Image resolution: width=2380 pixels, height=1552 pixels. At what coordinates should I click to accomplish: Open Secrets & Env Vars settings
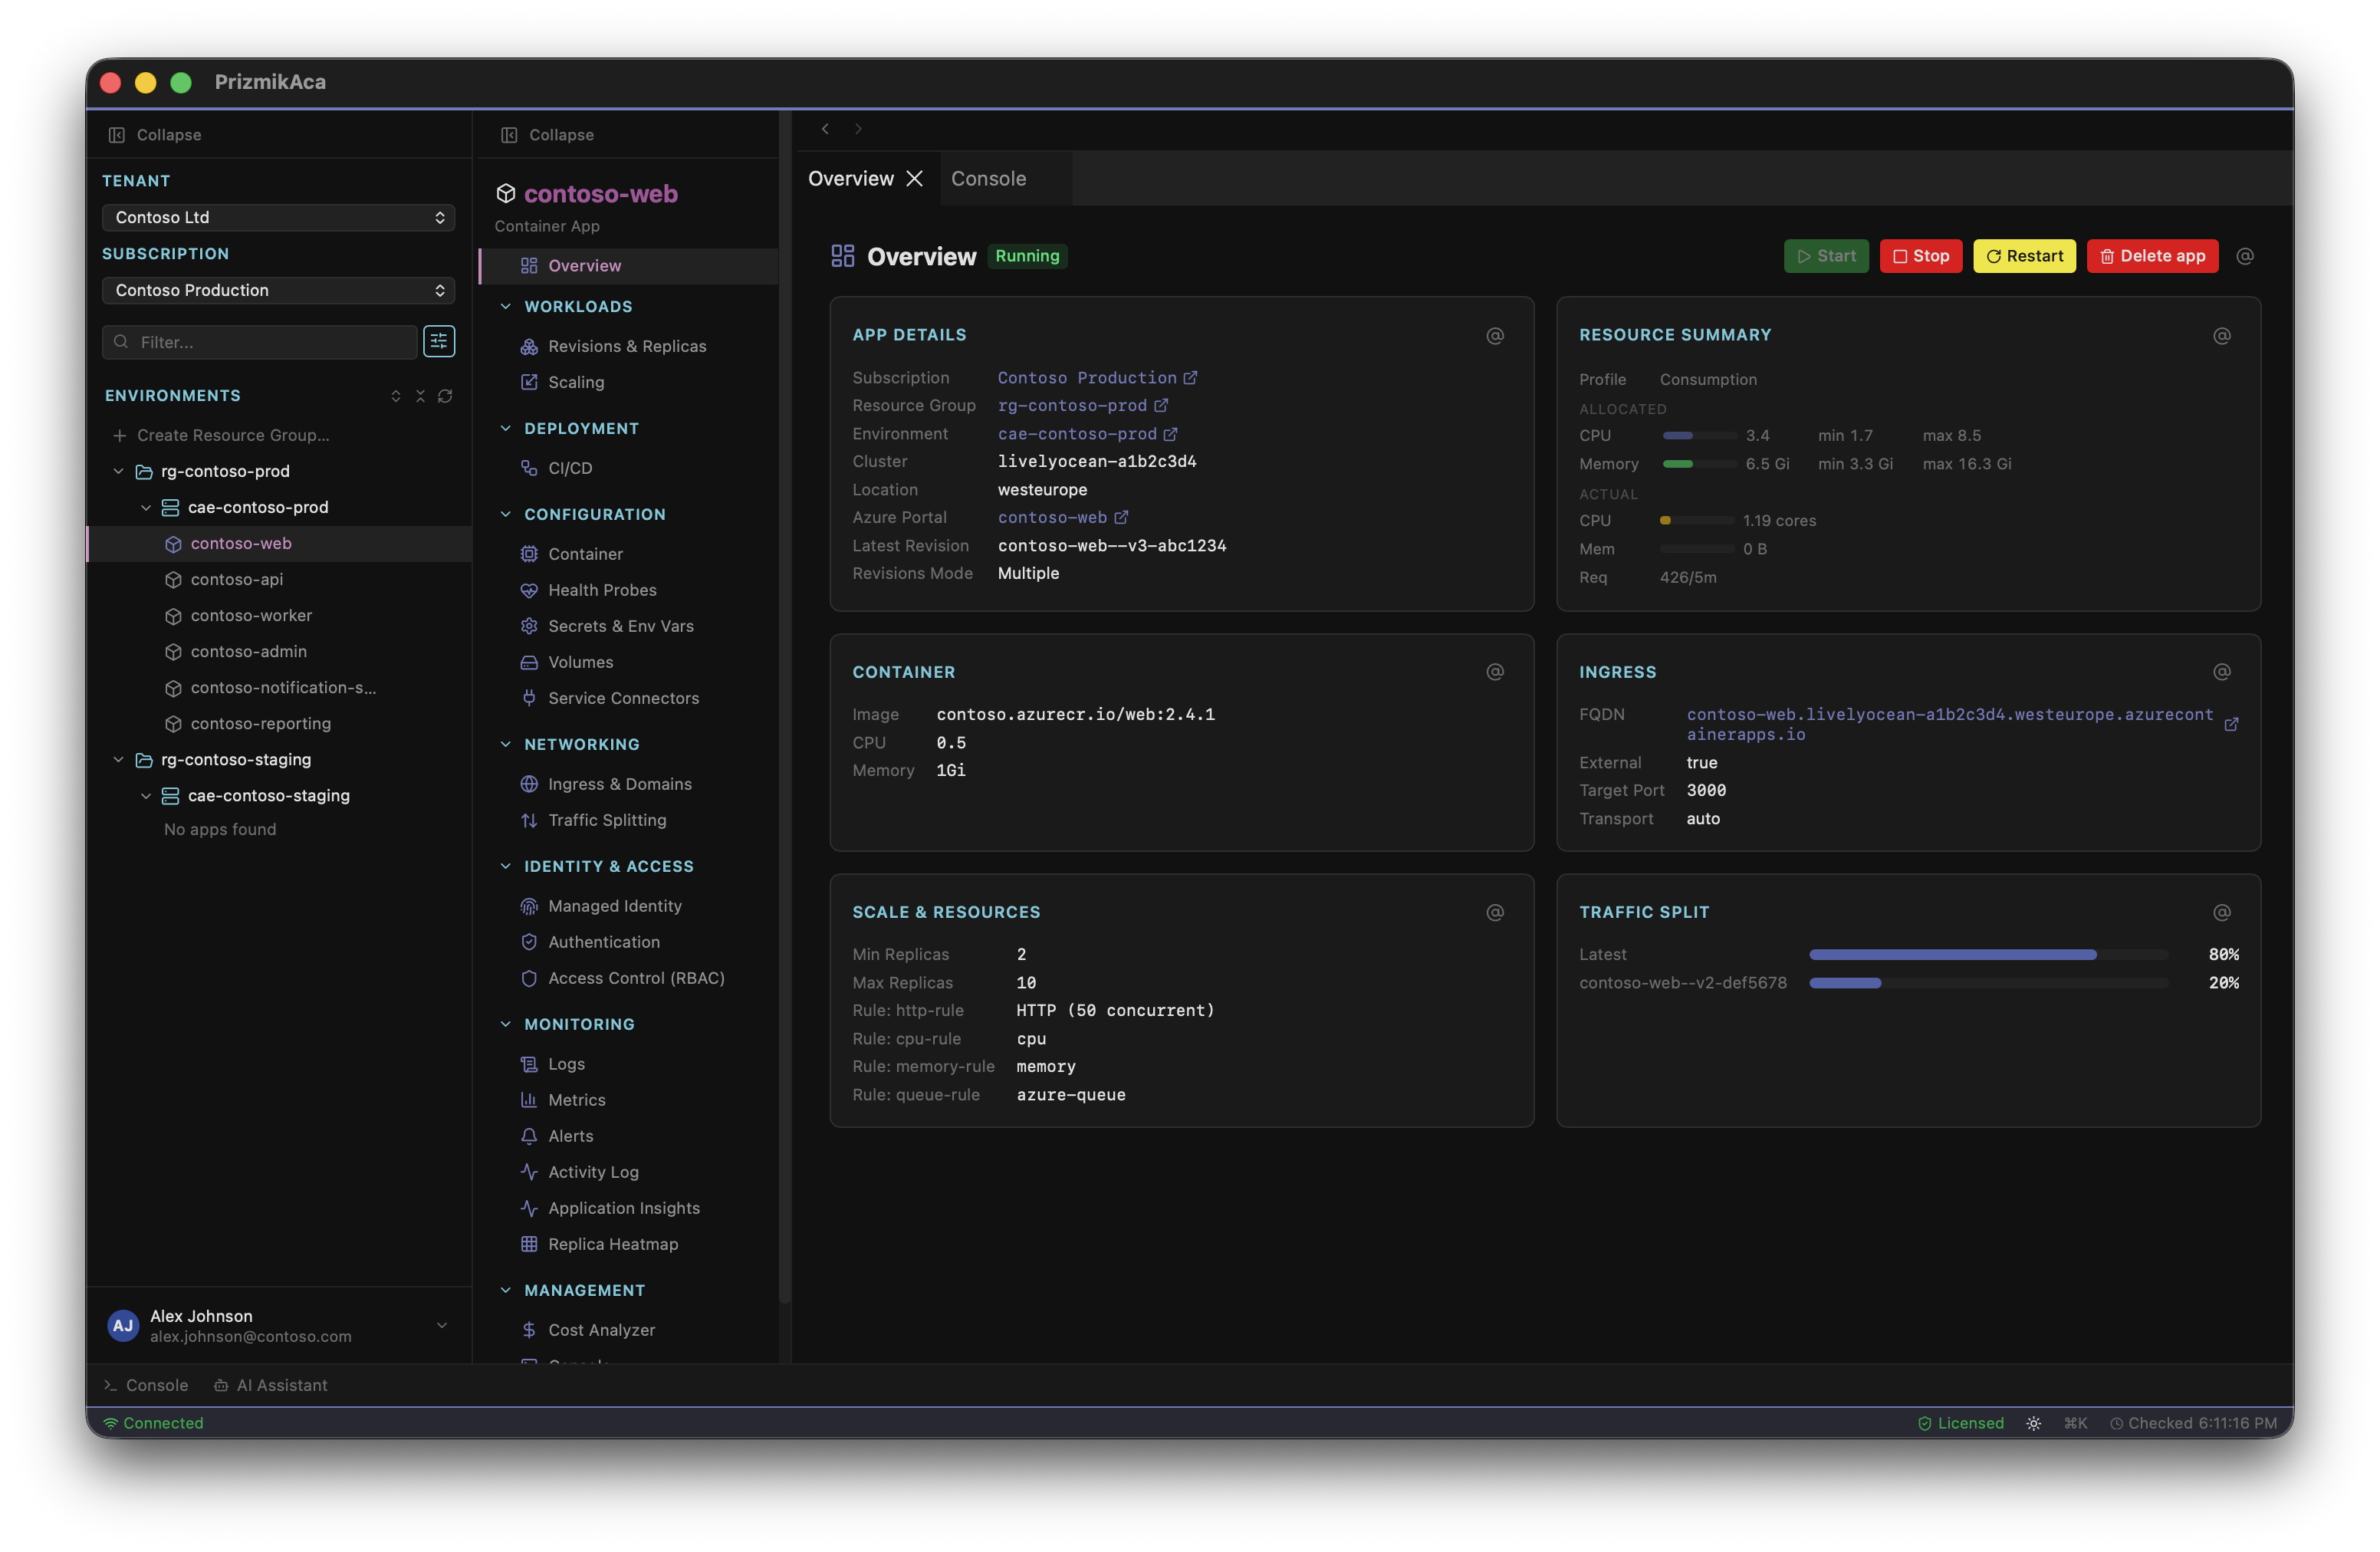tap(620, 625)
